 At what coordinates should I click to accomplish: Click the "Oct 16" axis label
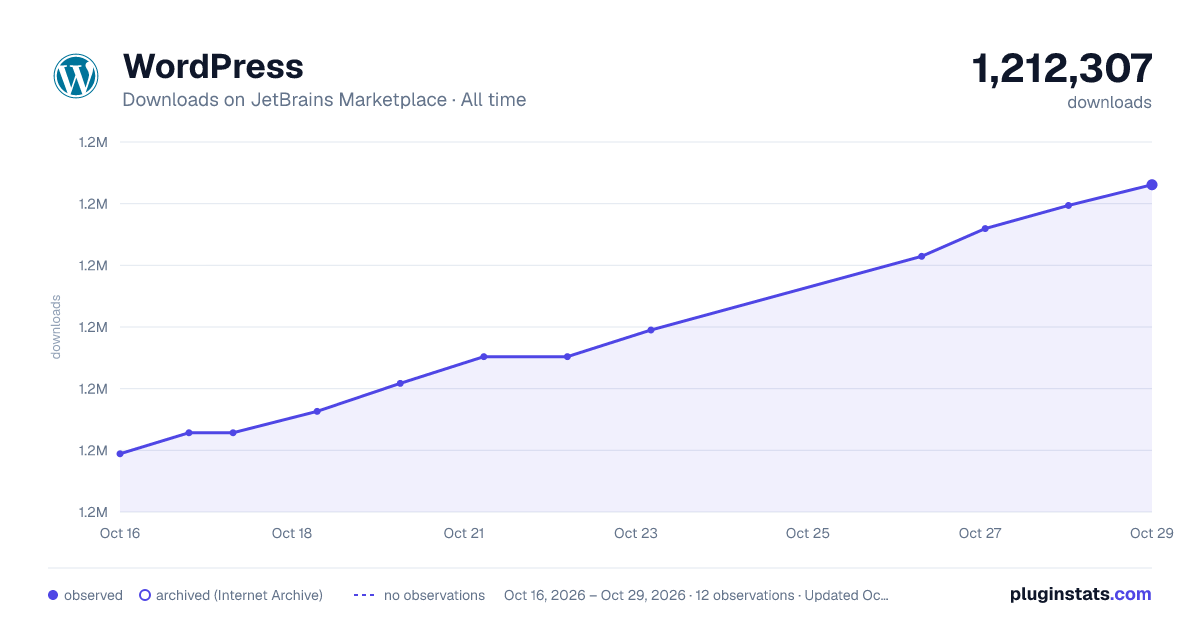coord(120,533)
